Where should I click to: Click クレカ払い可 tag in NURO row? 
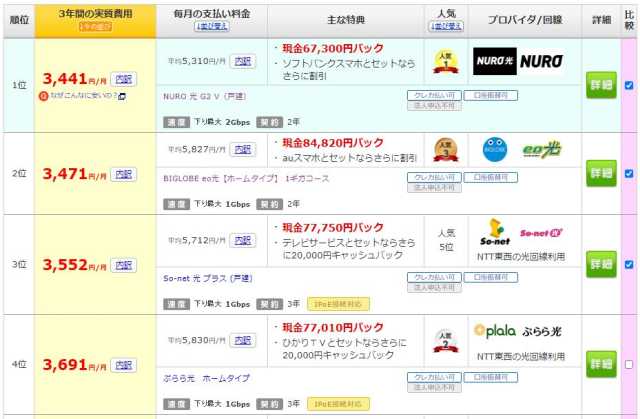tap(434, 95)
